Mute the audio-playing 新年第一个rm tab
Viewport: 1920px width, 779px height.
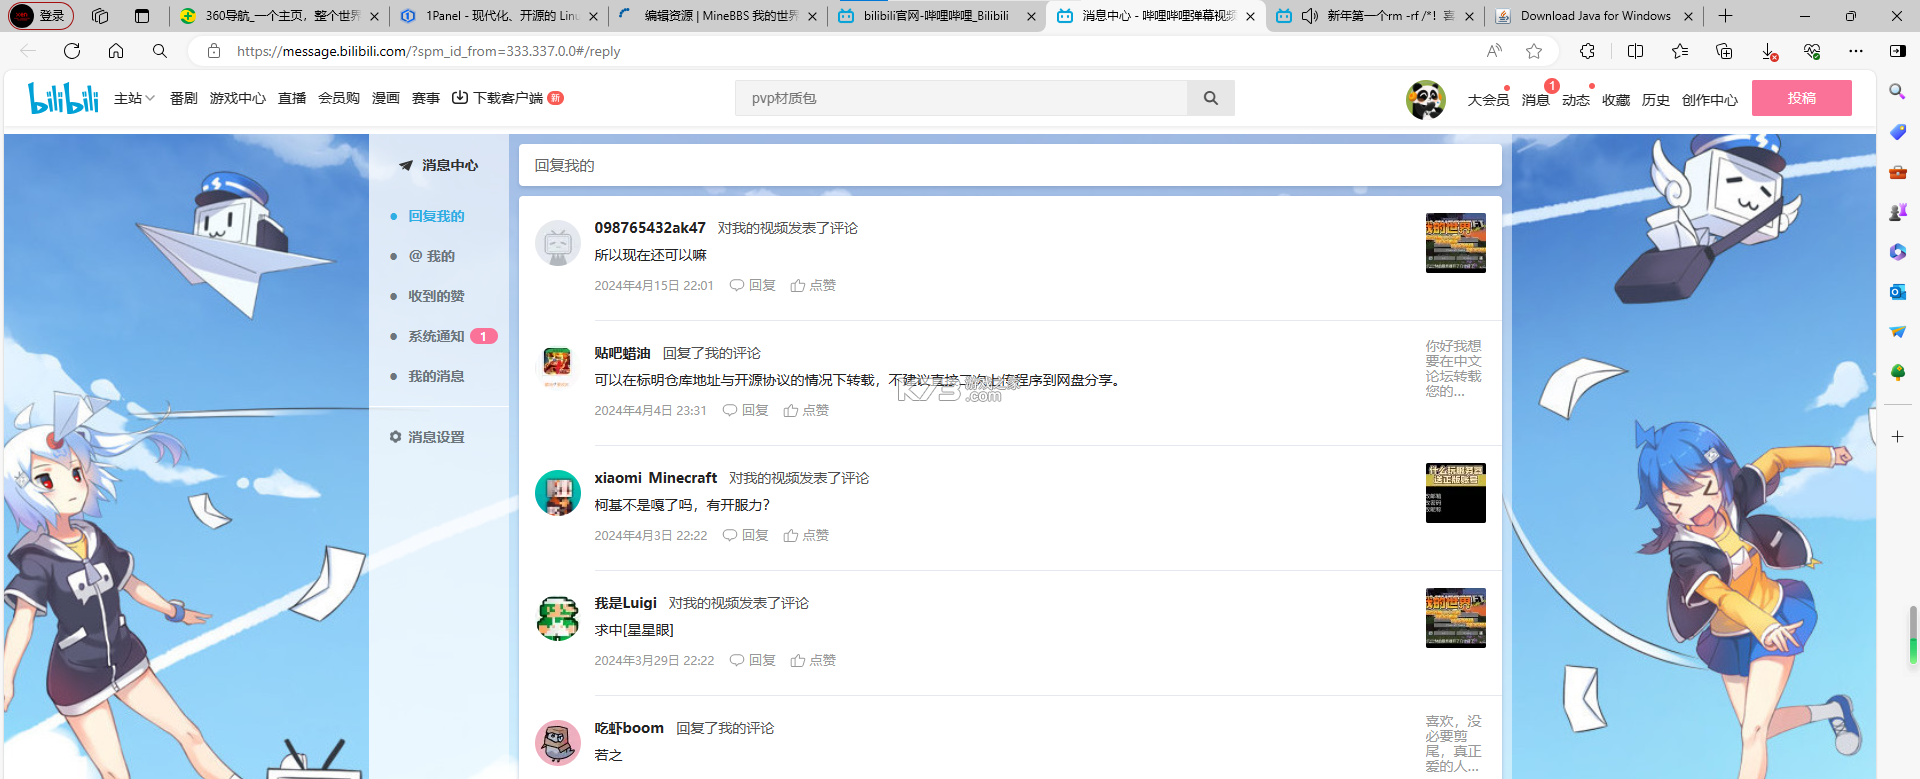click(1309, 16)
